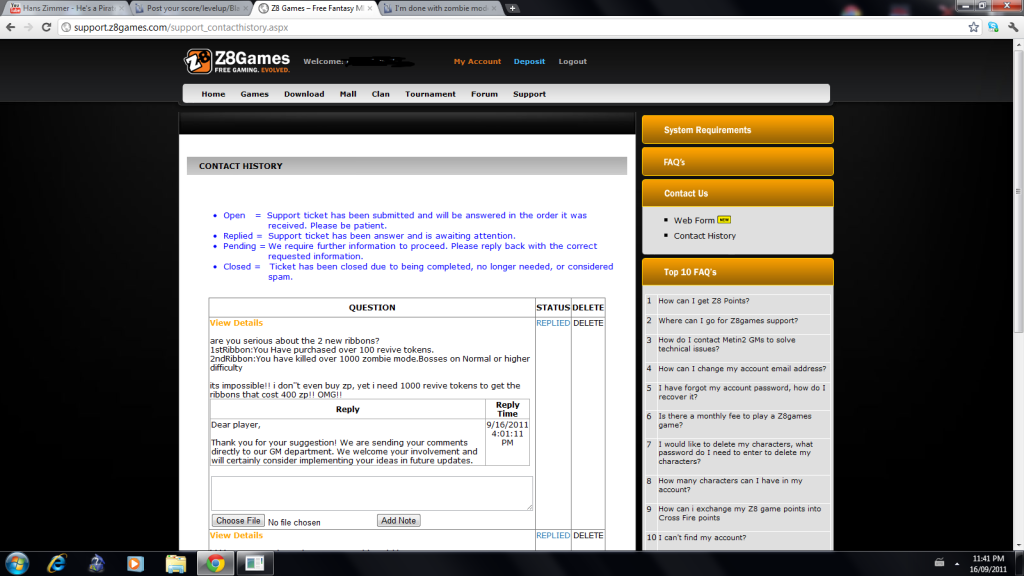Go back using the browser back arrow
The image size is (1024, 576).
[10, 27]
